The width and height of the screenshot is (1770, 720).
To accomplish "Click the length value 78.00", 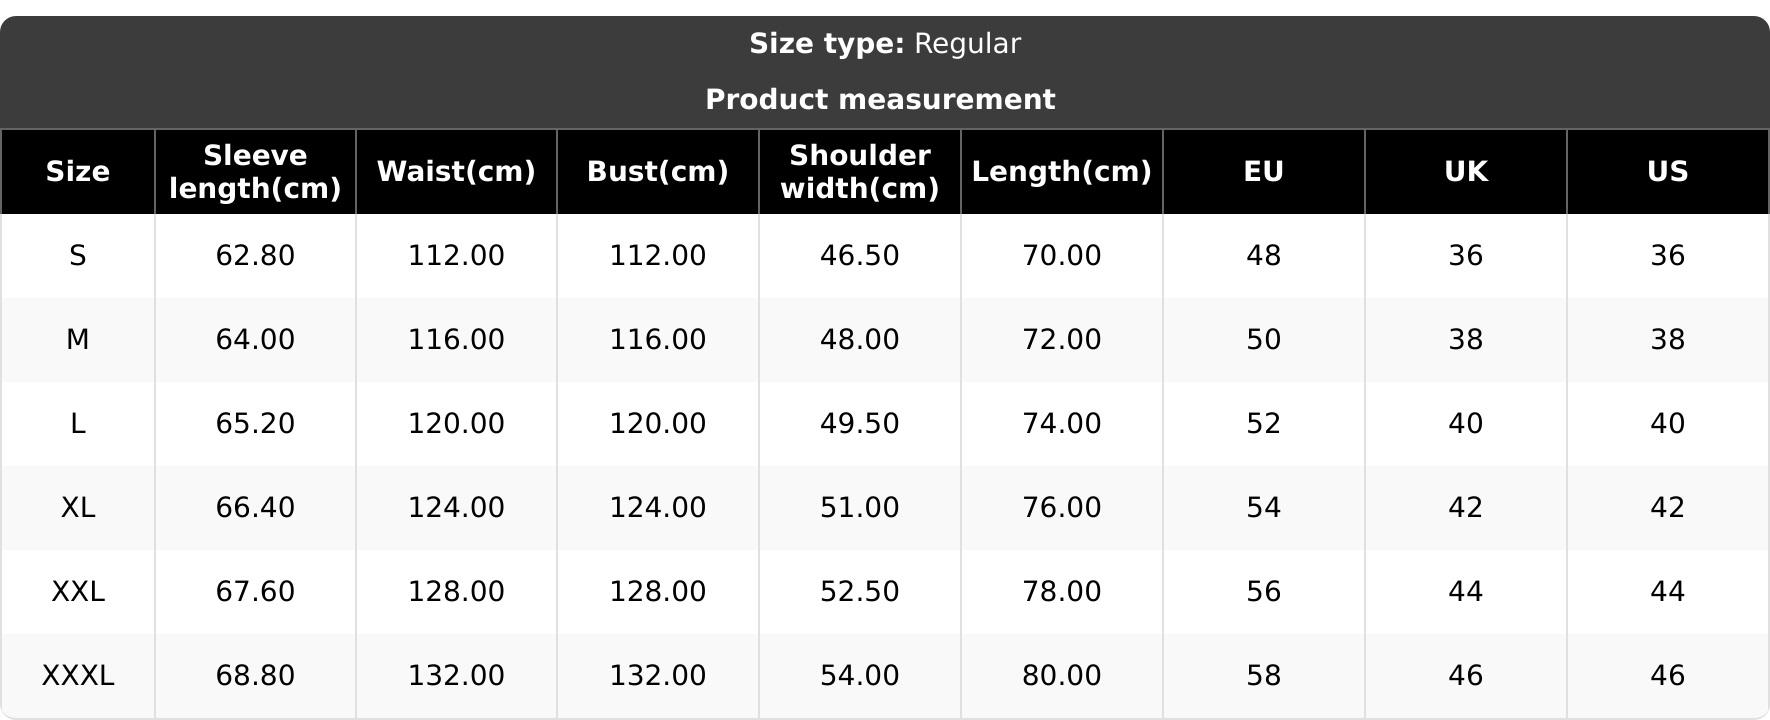I will [1061, 591].
